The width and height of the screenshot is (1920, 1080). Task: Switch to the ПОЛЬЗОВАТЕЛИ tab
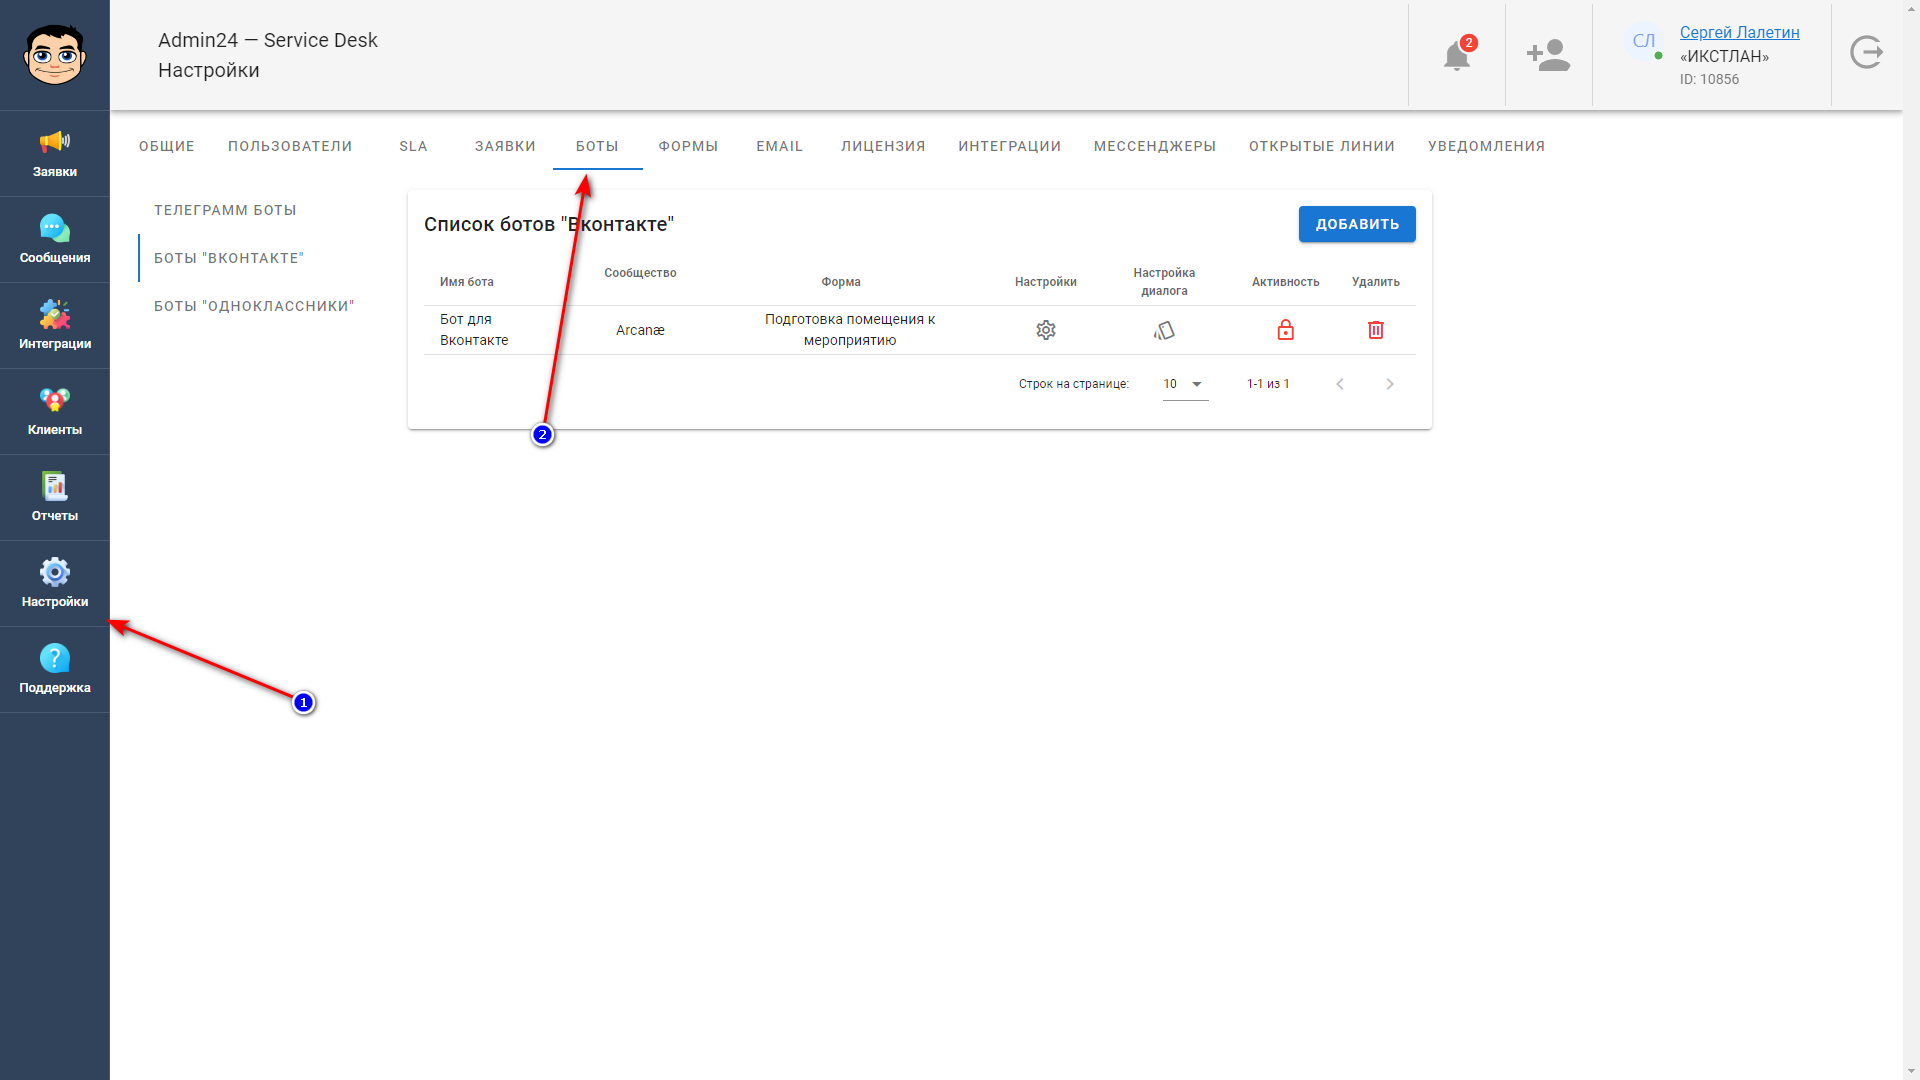[x=290, y=146]
